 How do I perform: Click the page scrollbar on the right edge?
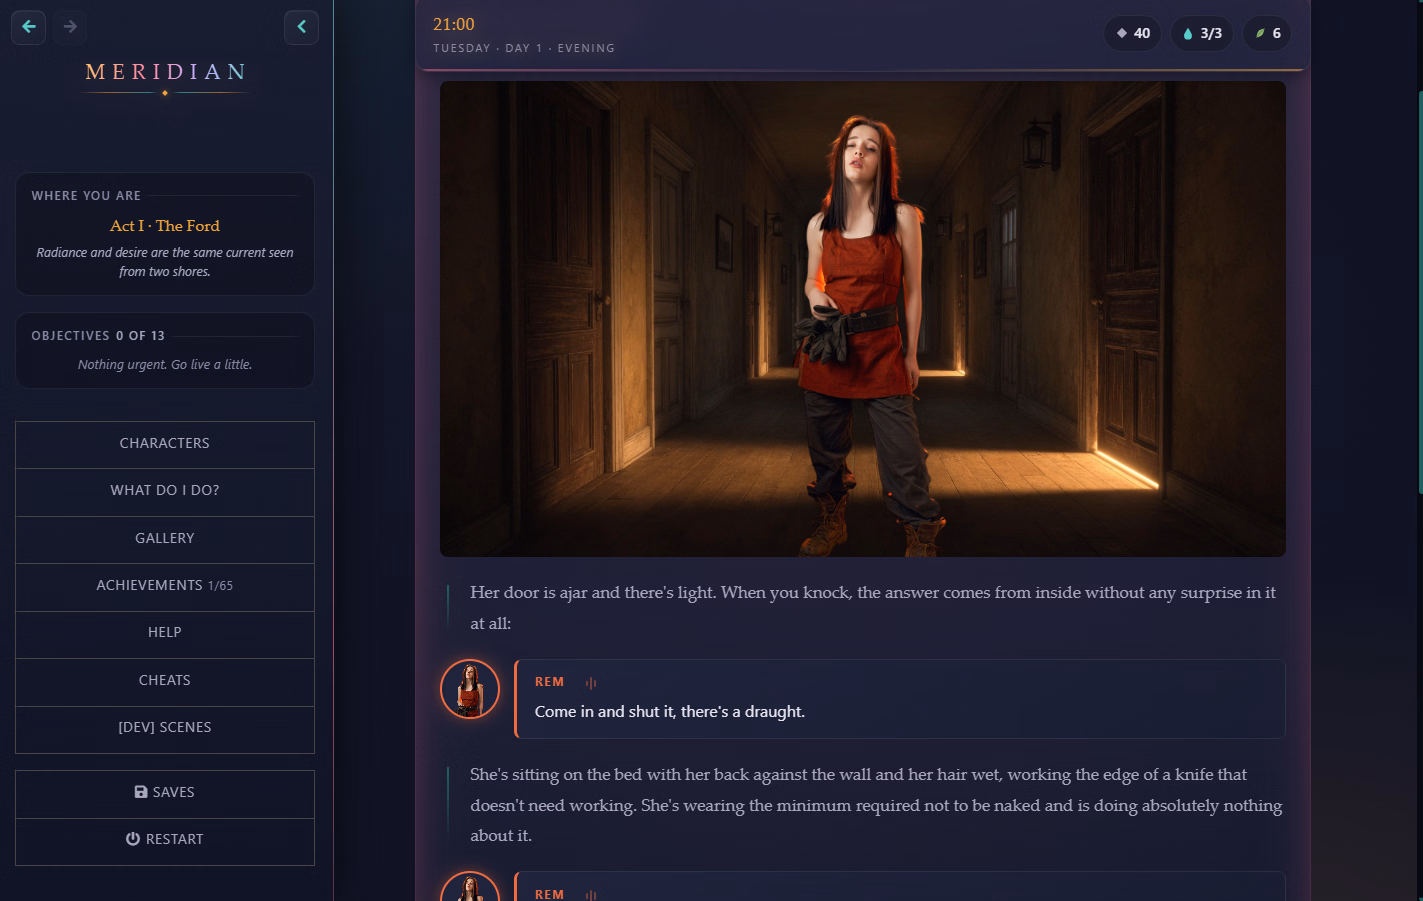point(1420,290)
